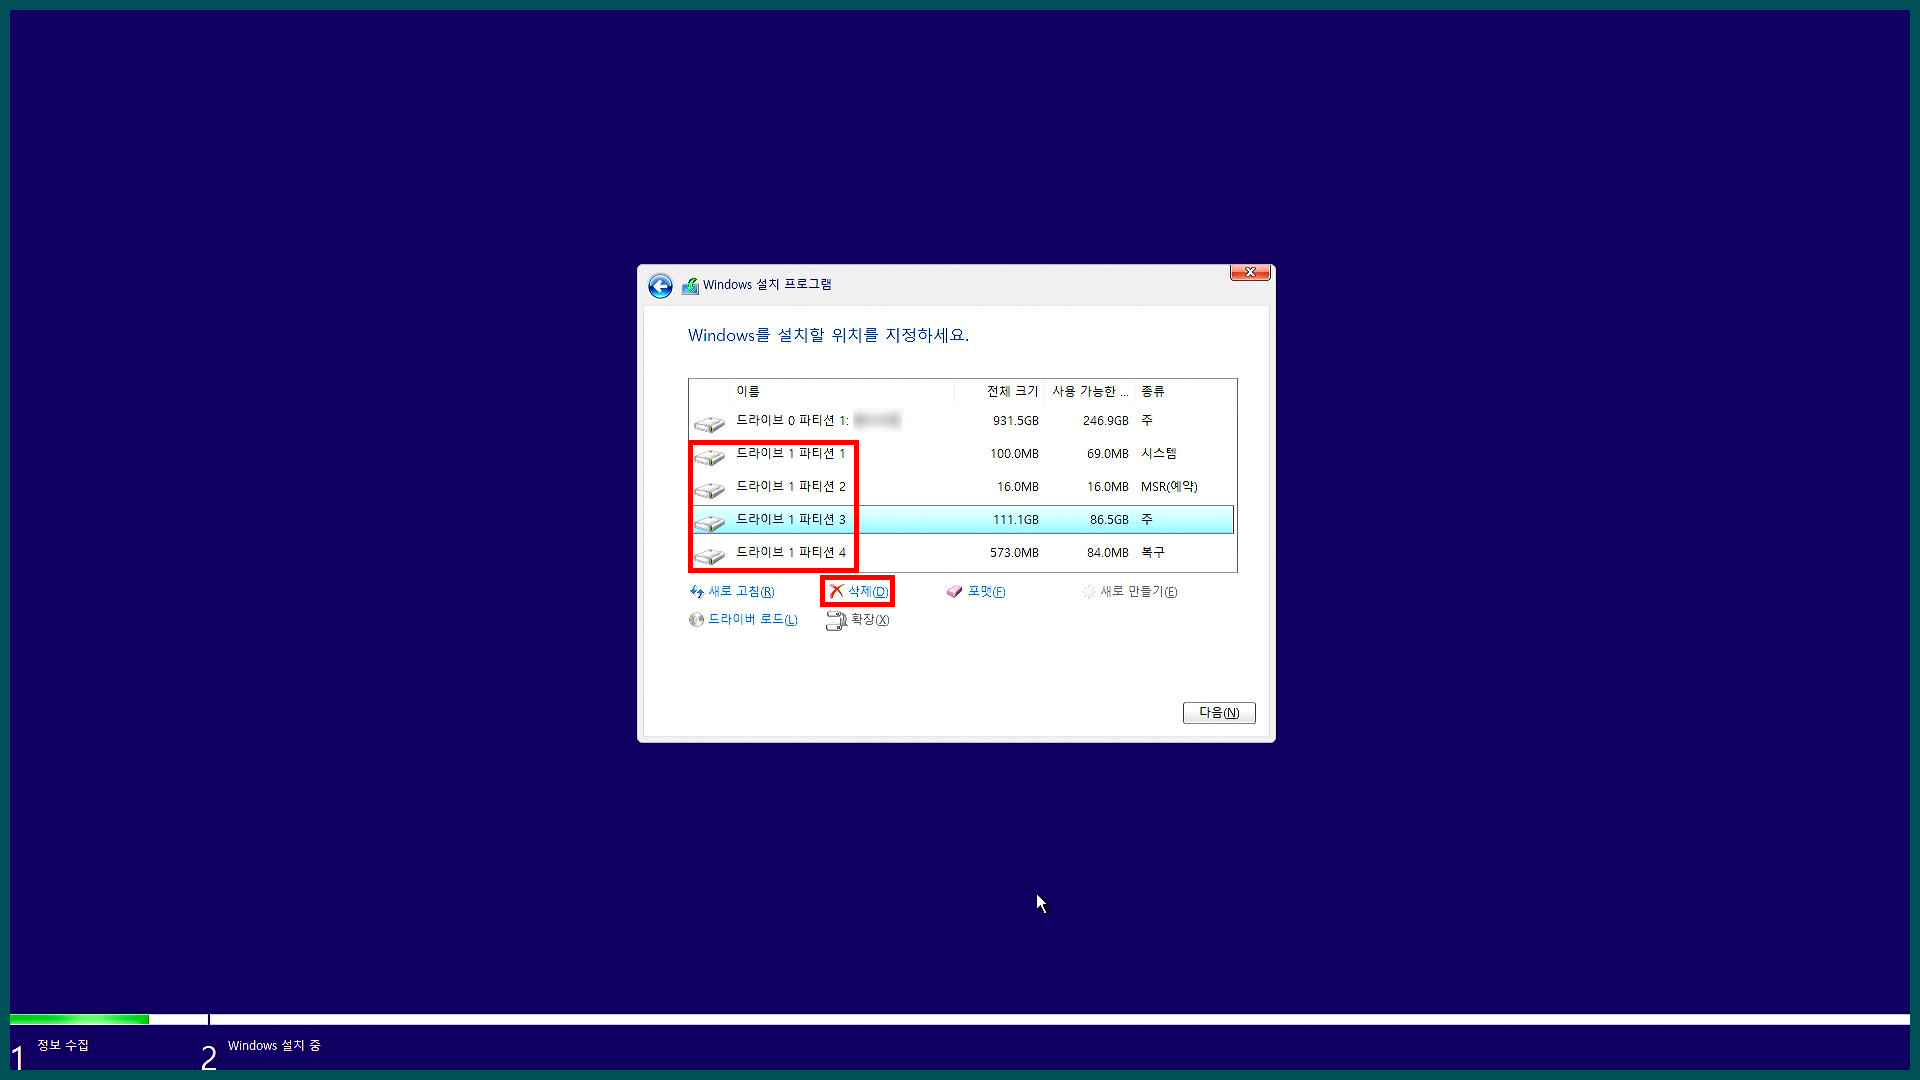Close the Windows setup dialog

tap(1250, 272)
